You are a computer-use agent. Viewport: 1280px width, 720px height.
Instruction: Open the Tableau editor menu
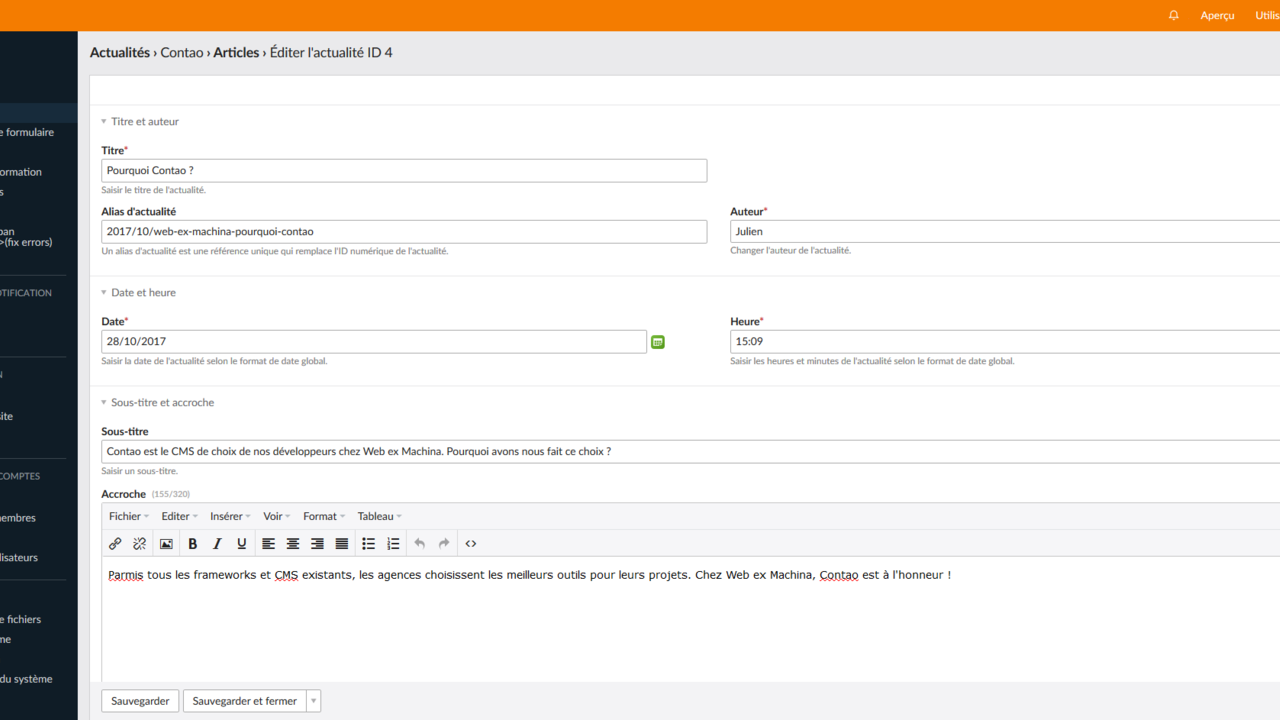(x=380, y=517)
